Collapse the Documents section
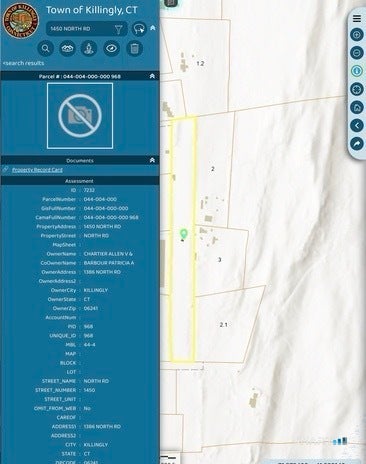Image resolution: width=366 pixels, height=464 pixels. point(152,160)
